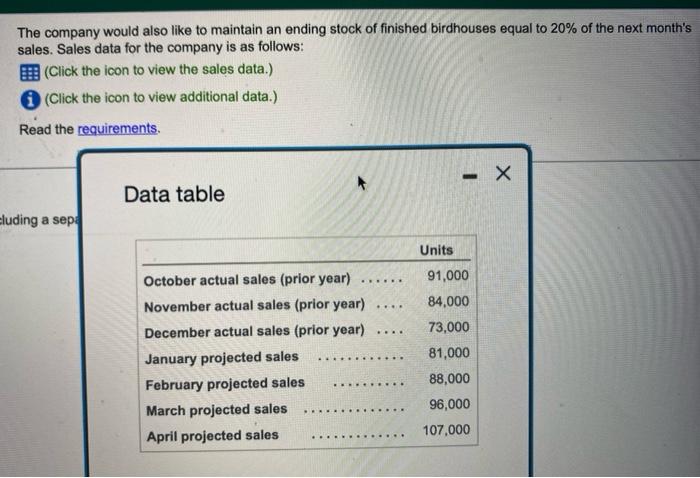This screenshot has width=700, height=478.
Task: Click the 91,000 units value
Action: (448, 275)
